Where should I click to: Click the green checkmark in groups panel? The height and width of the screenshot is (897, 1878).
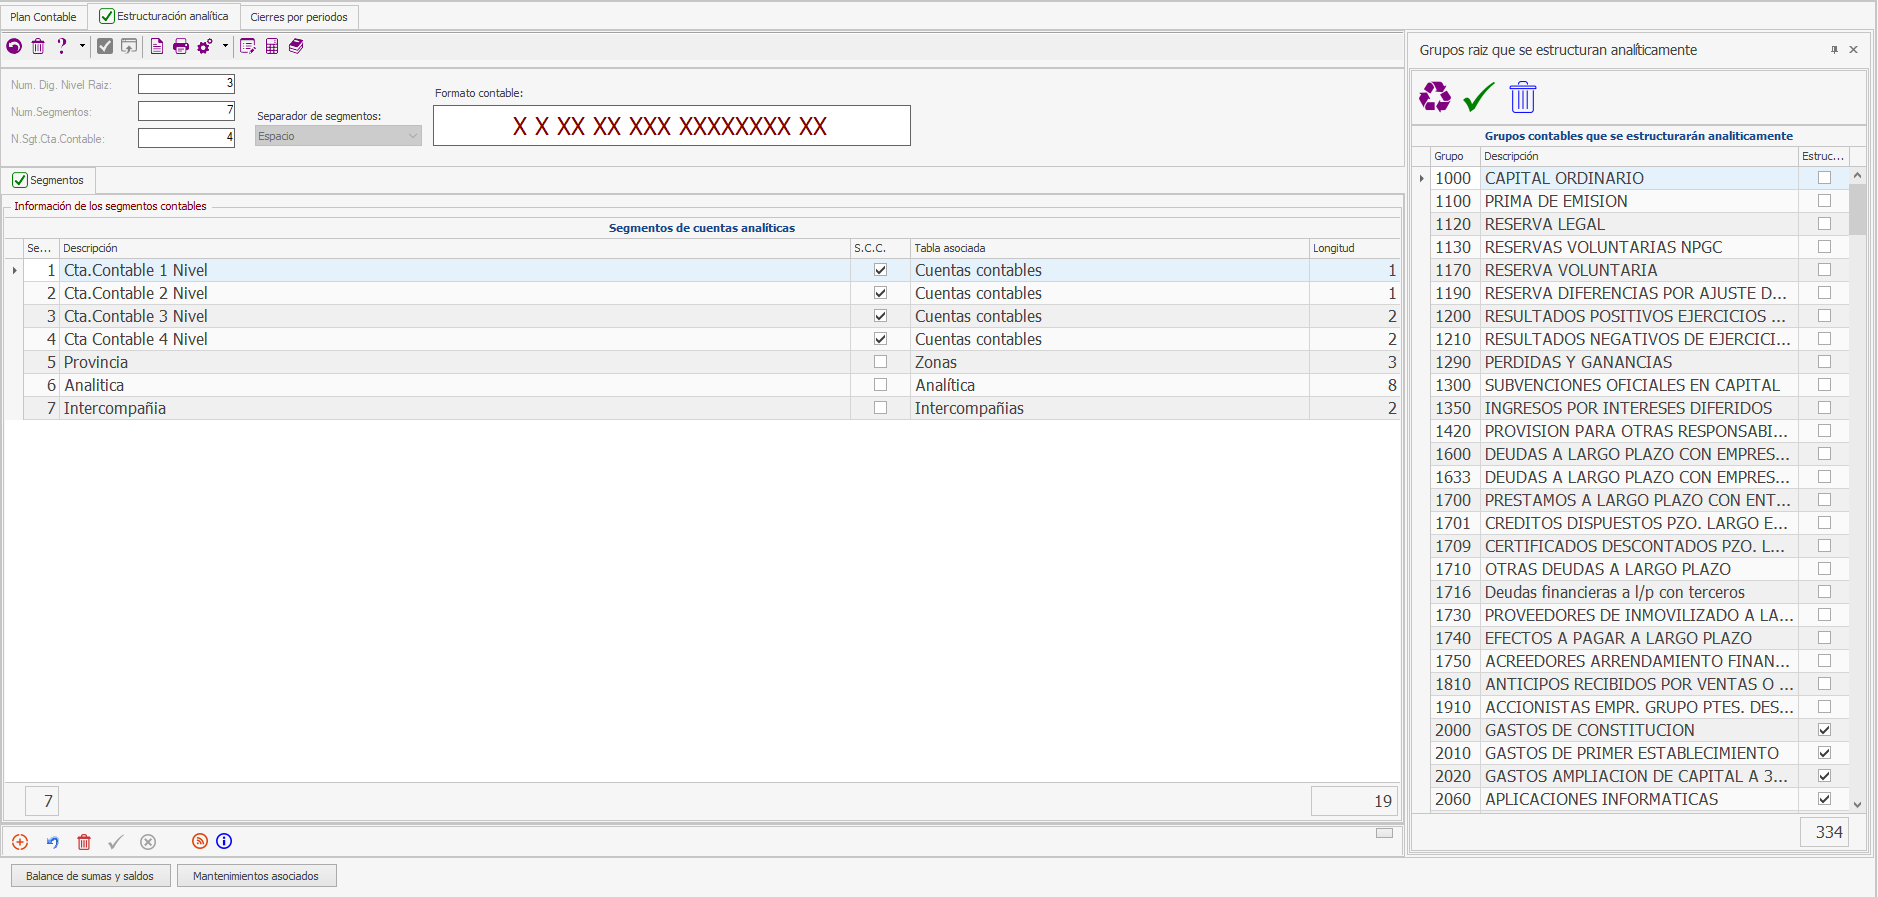[x=1478, y=97]
